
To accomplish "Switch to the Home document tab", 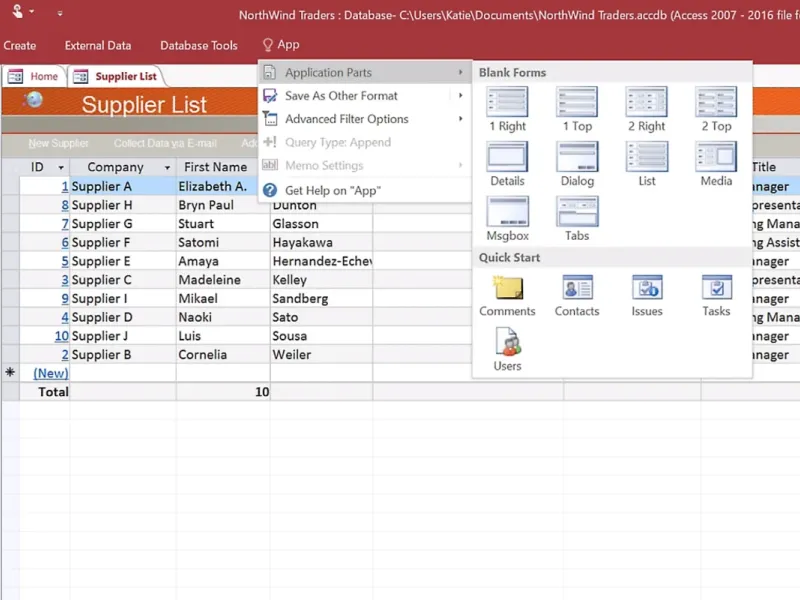I will (x=34, y=77).
